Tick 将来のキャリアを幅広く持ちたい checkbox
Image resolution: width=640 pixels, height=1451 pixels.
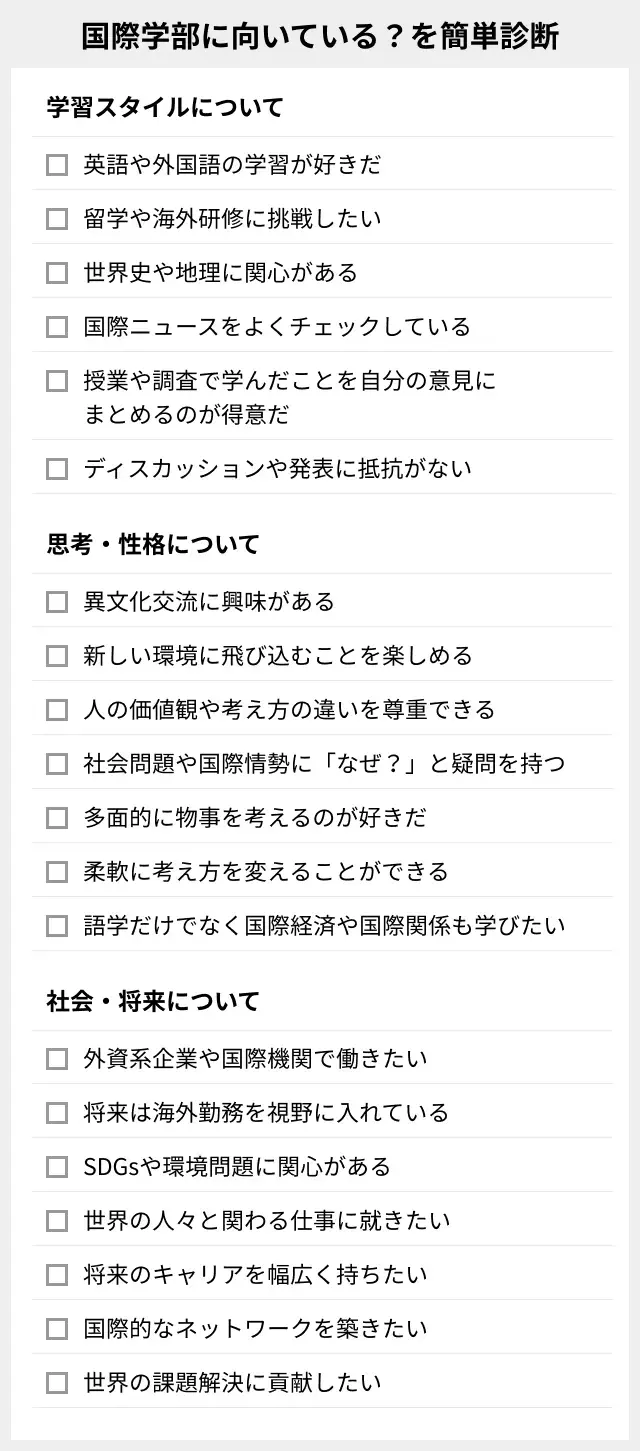pos(57,1275)
